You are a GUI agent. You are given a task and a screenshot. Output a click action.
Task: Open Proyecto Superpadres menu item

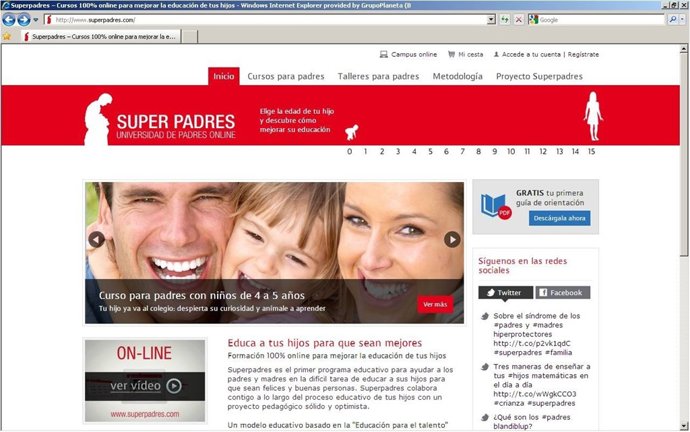click(539, 76)
